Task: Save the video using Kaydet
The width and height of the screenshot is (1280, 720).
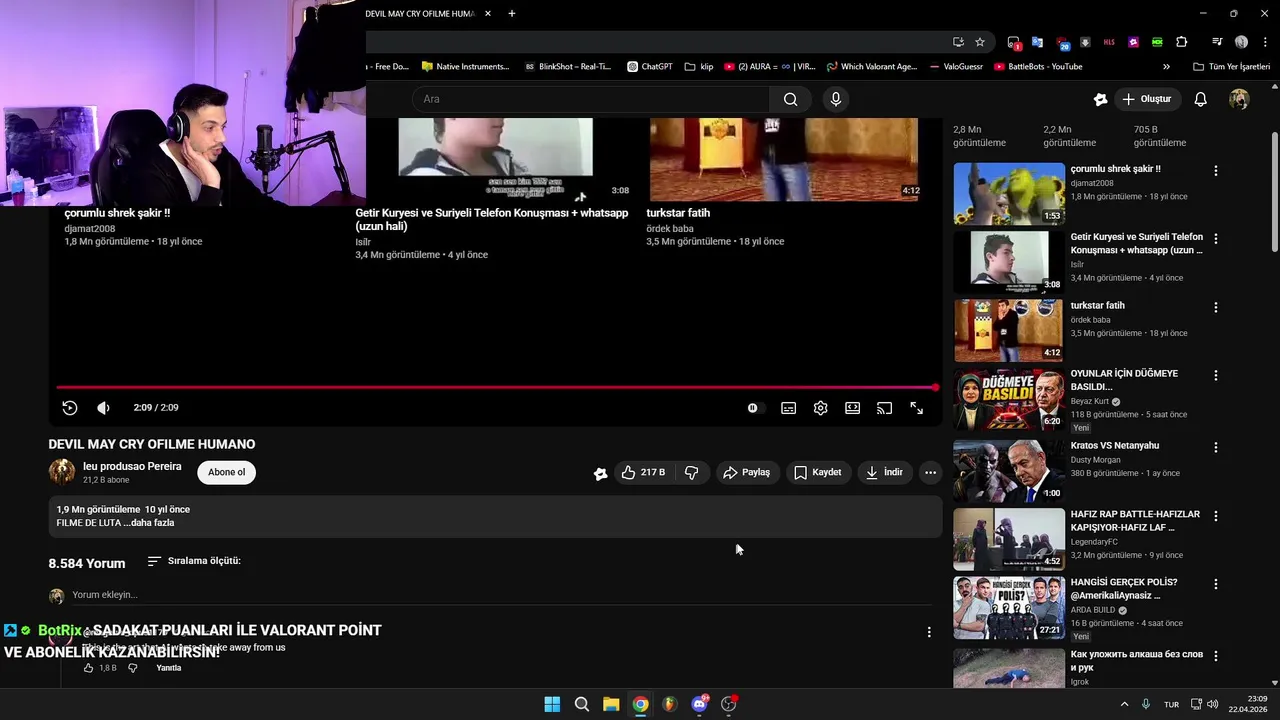Action: click(x=817, y=472)
